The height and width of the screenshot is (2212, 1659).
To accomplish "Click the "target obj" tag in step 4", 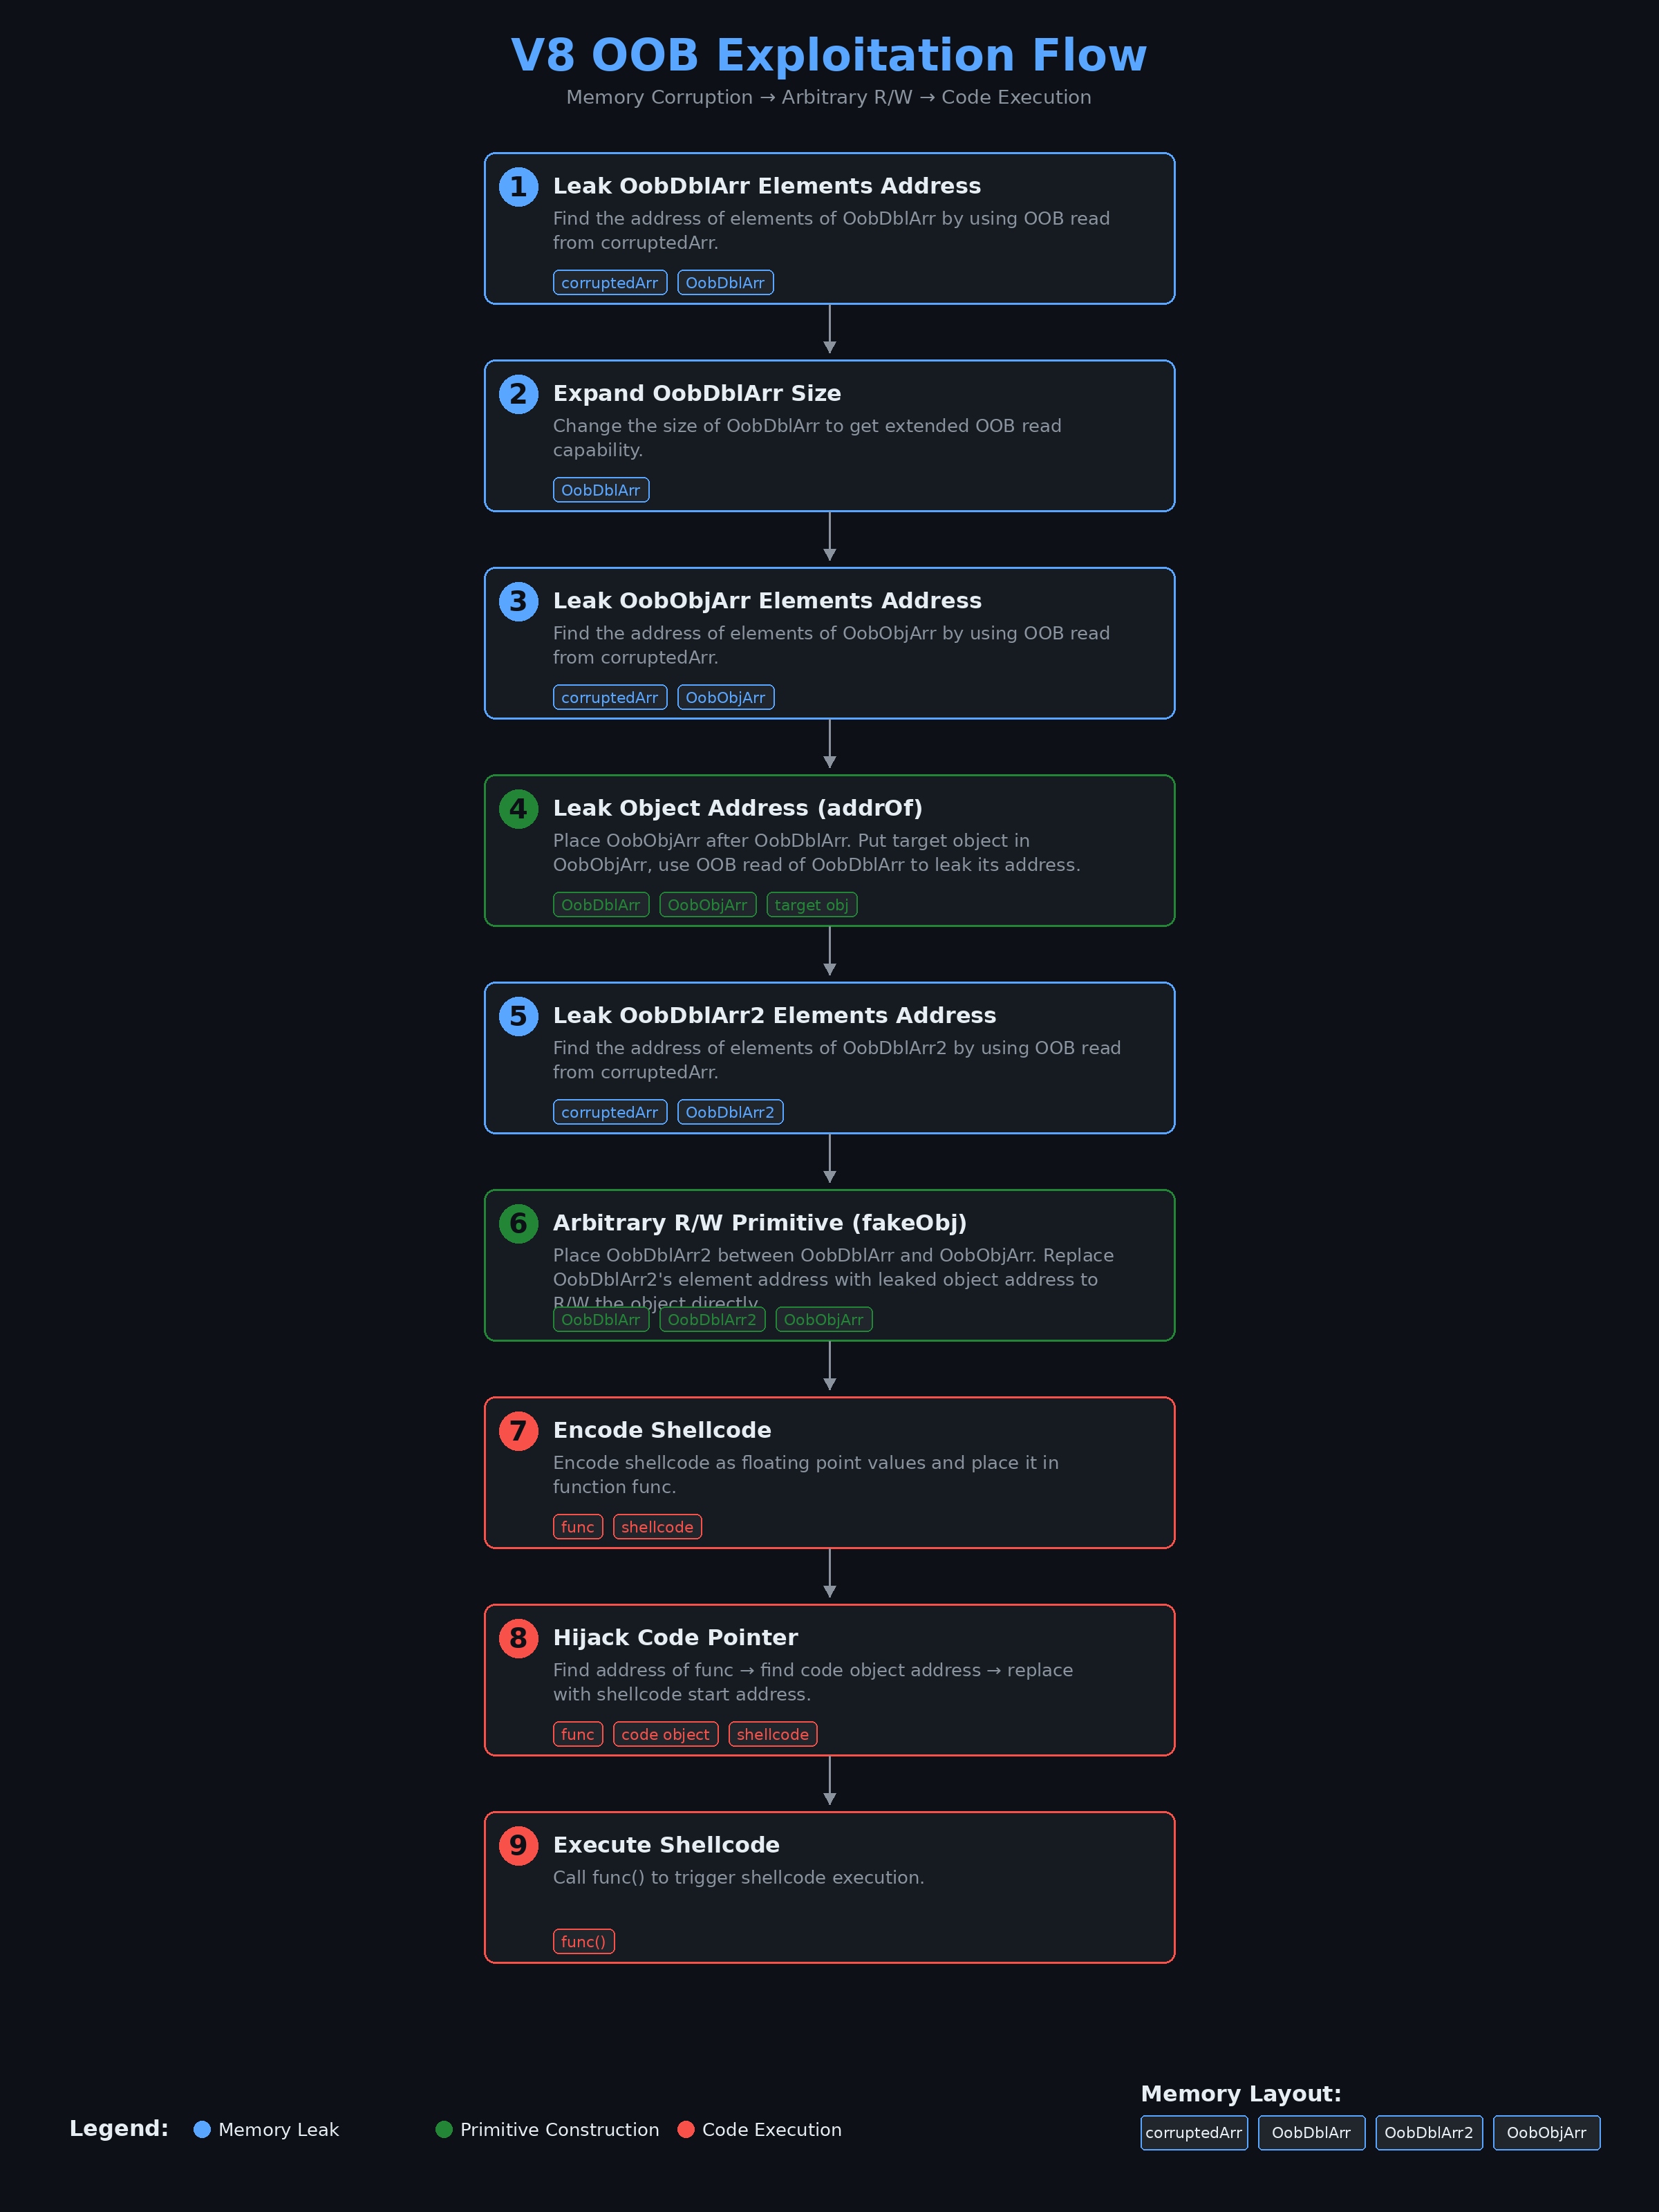I will pyautogui.click(x=811, y=905).
